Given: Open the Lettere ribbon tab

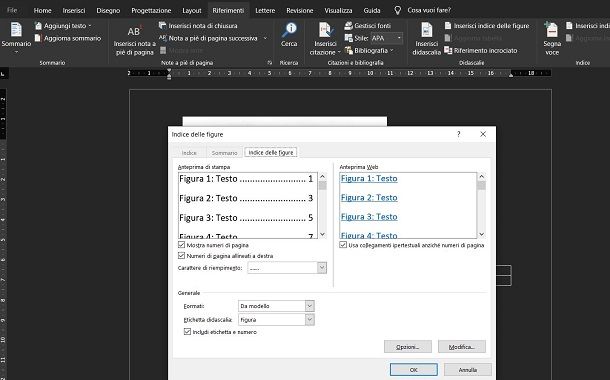Looking at the screenshot, I should tap(265, 11).
